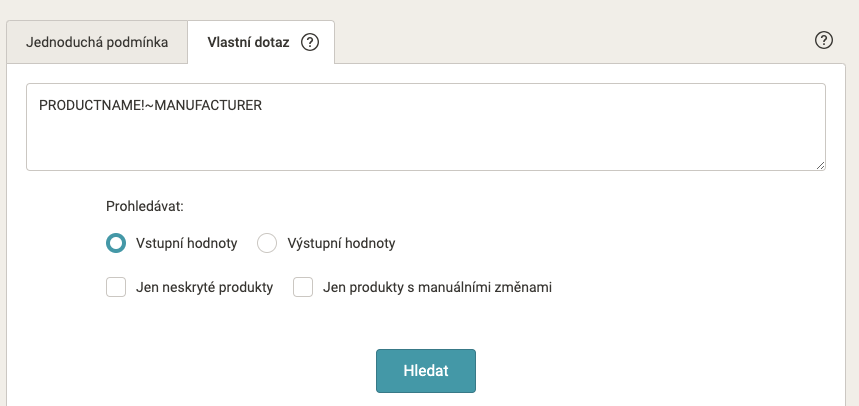
Task: Switch to the Jednoduchá podmínka tab
Action: pyautogui.click(x=97, y=42)
